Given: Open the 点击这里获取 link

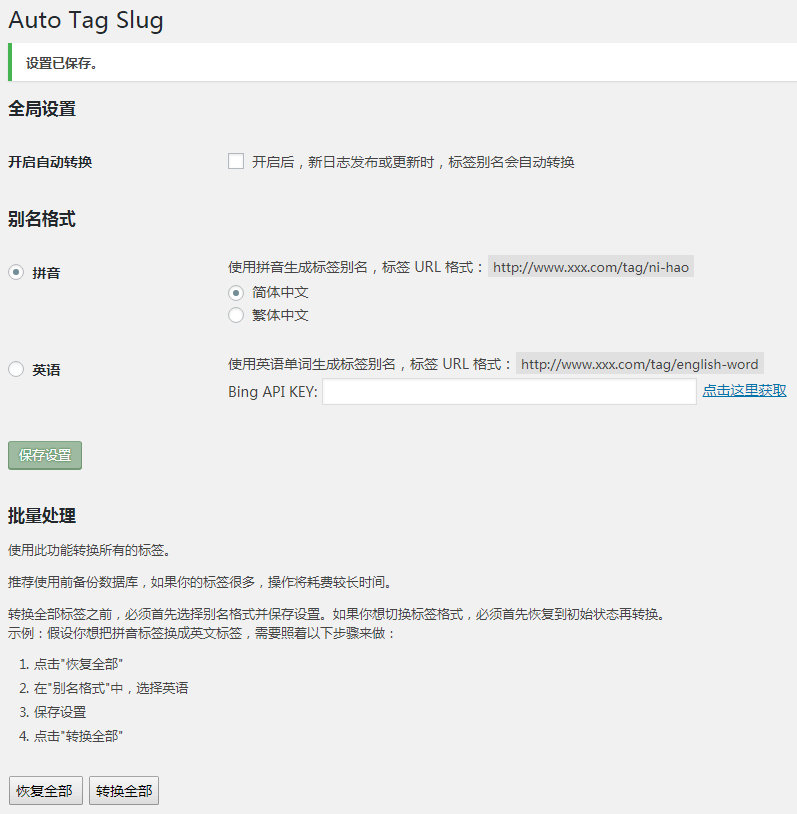Looking at the screenshot, I should [744, 391].
